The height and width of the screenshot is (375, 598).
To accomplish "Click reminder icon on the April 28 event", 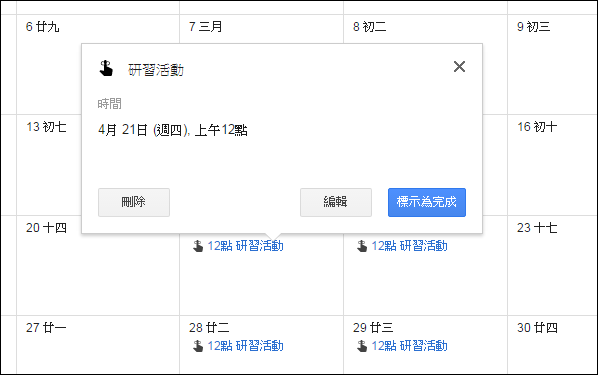I will (198, 346).
